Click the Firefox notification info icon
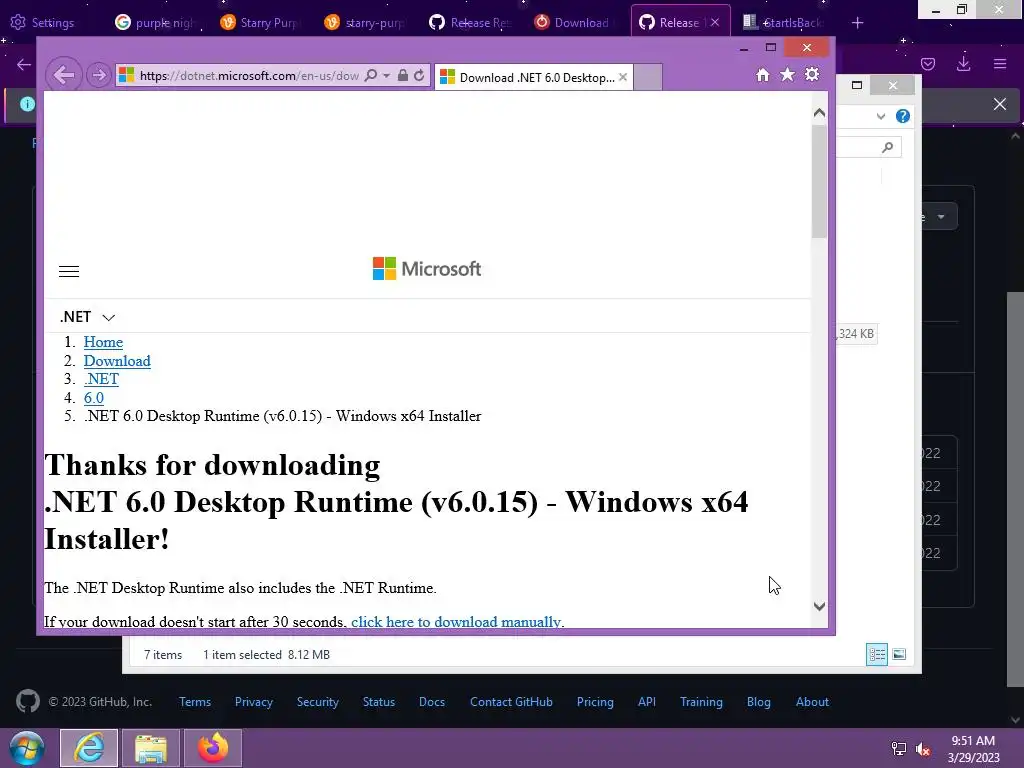The width and height of the screenshot is (1024, 768). pos(27,104)
